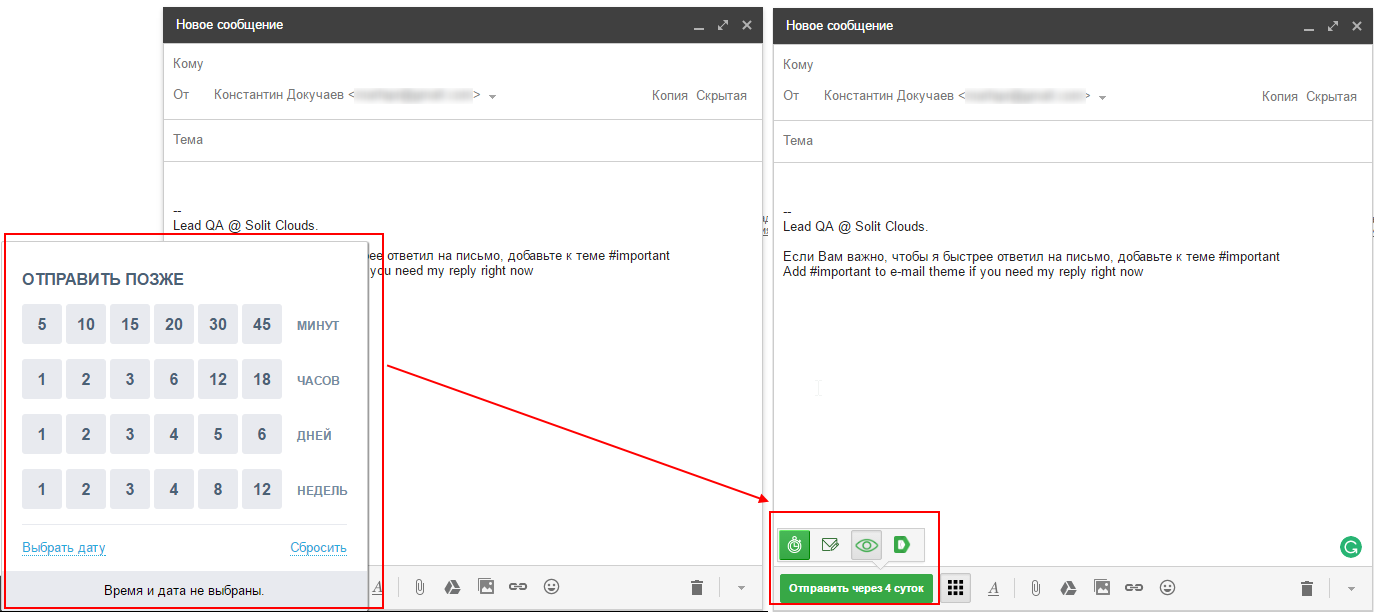Click the Время и дата не выбраны status
Screen dimensions: 1388x612
184,591
